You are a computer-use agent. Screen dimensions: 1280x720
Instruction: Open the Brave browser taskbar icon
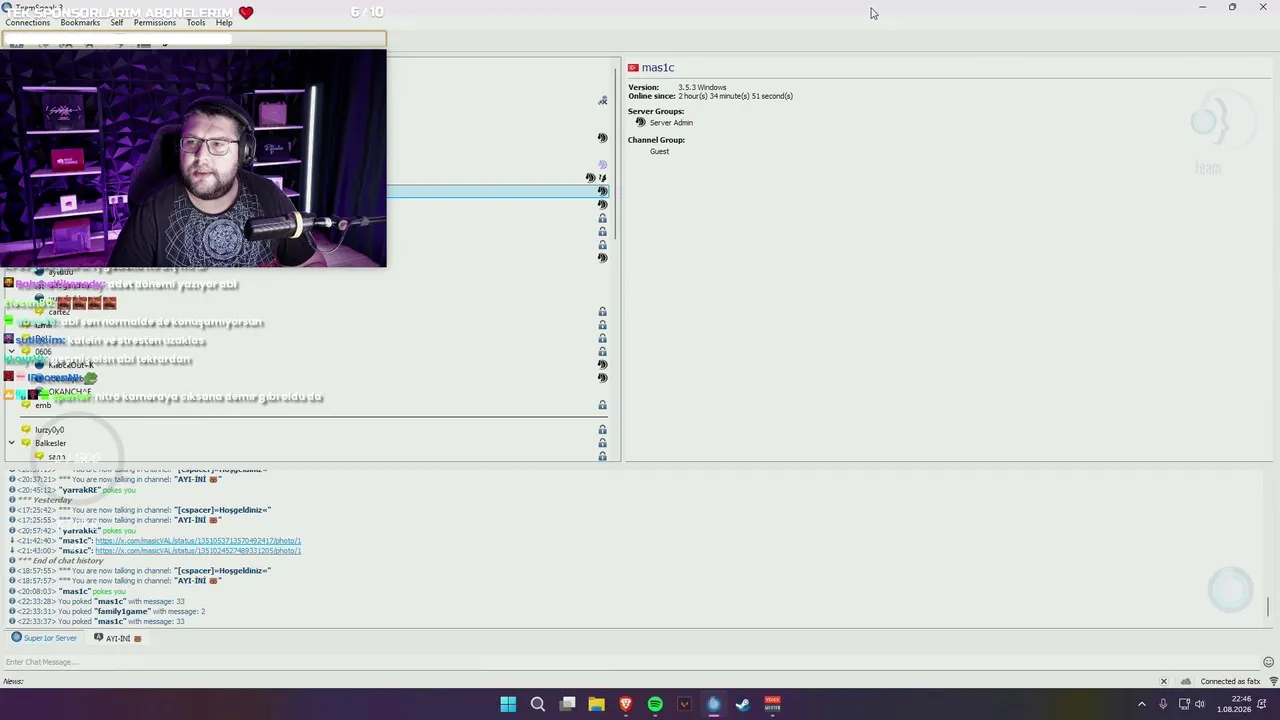coord(626,705)
